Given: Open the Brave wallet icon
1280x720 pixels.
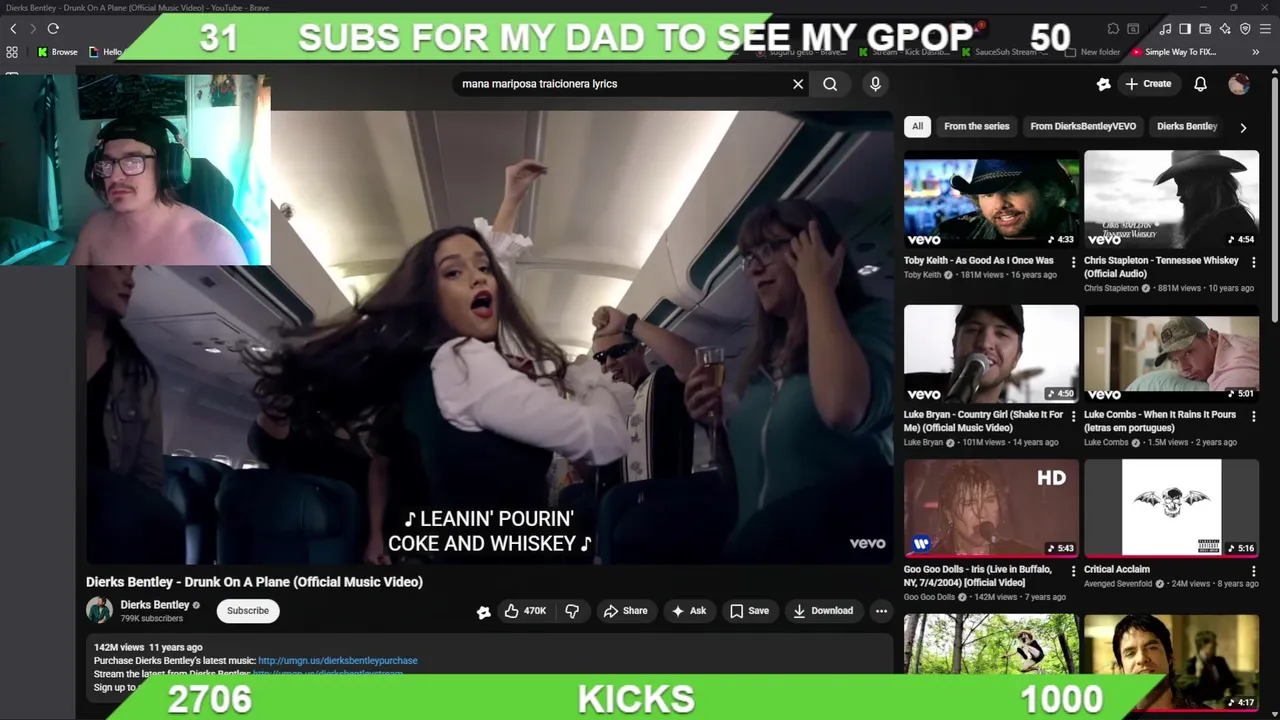Looking at the screenshot, I should pos(1205,29).
